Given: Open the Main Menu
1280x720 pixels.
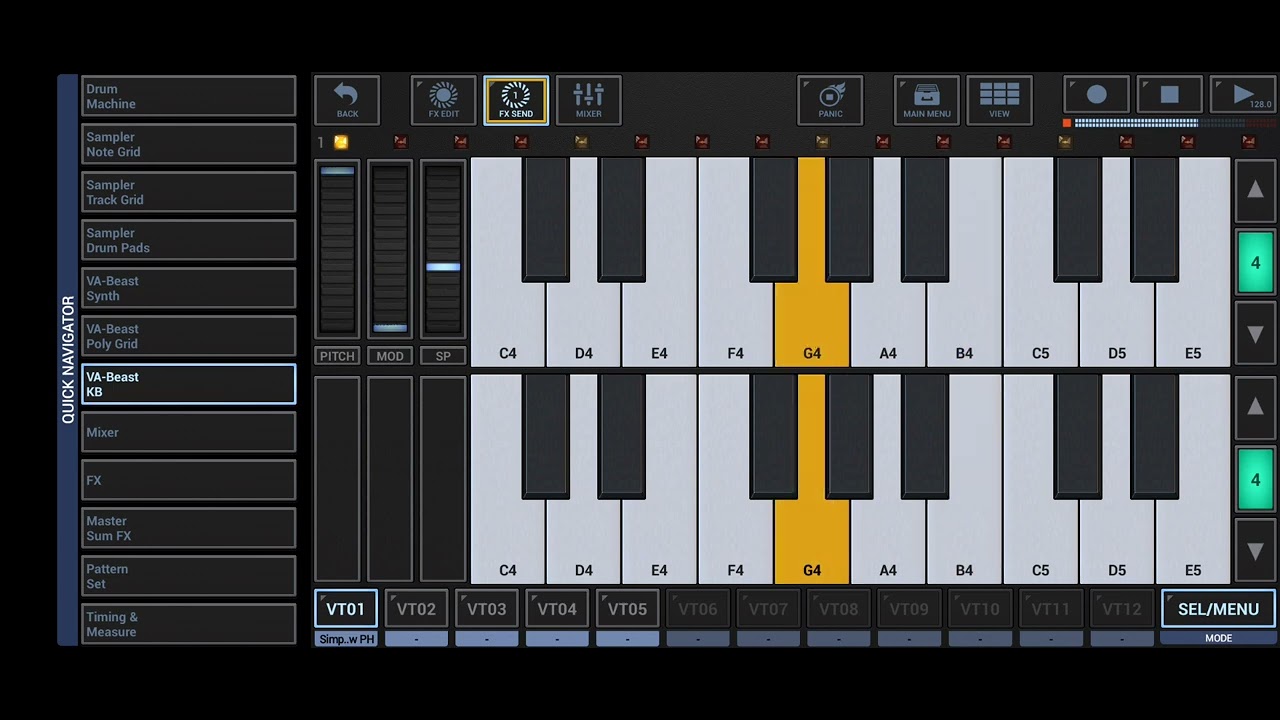Looking at the screenshot, I should 927,100.
